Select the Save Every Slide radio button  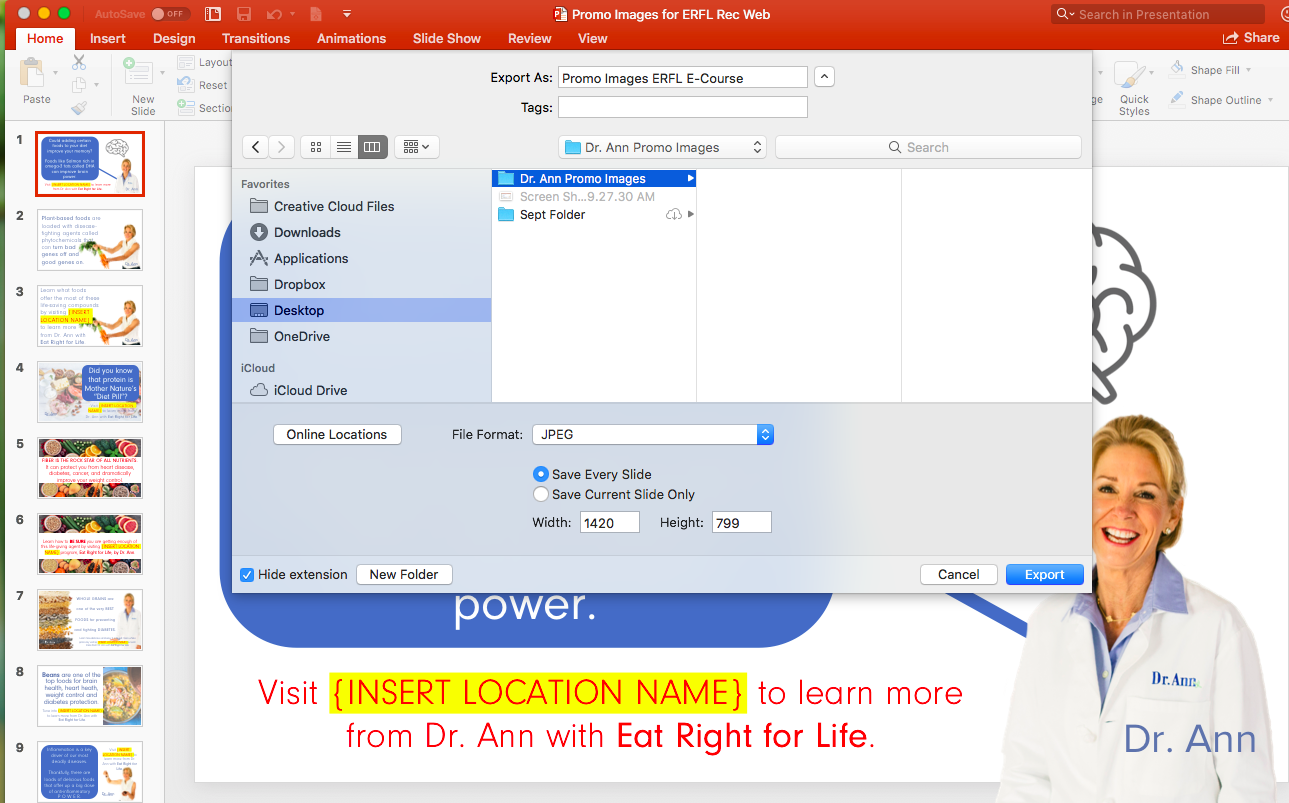click(x=541, y=474)
